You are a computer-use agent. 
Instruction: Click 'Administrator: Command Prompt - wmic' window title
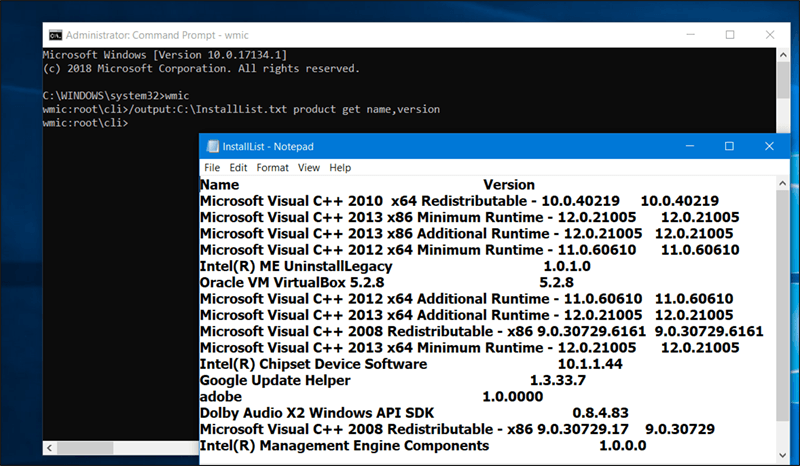tap(157, 35)
